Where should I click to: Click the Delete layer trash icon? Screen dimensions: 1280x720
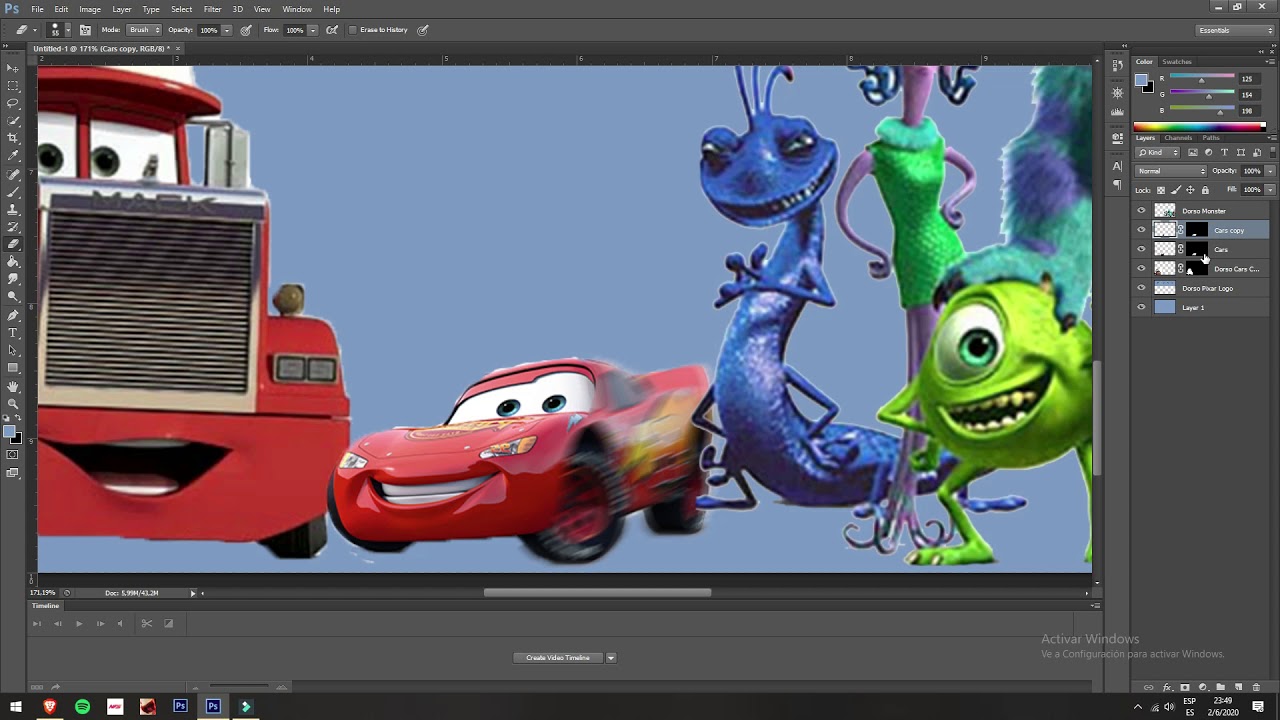(x=1256, y=688)
